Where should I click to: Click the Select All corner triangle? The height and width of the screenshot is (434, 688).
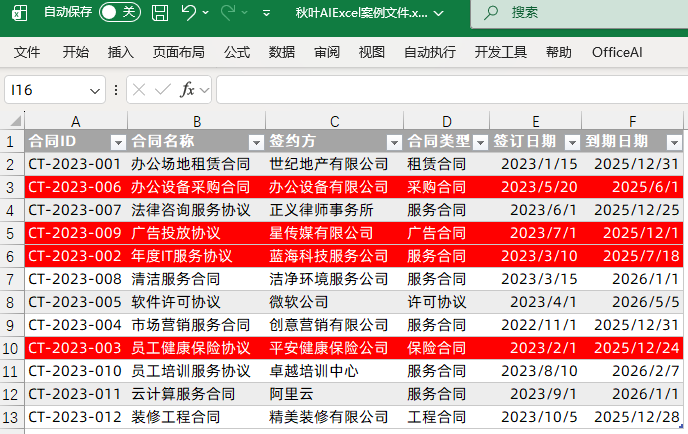click(16, 121)
